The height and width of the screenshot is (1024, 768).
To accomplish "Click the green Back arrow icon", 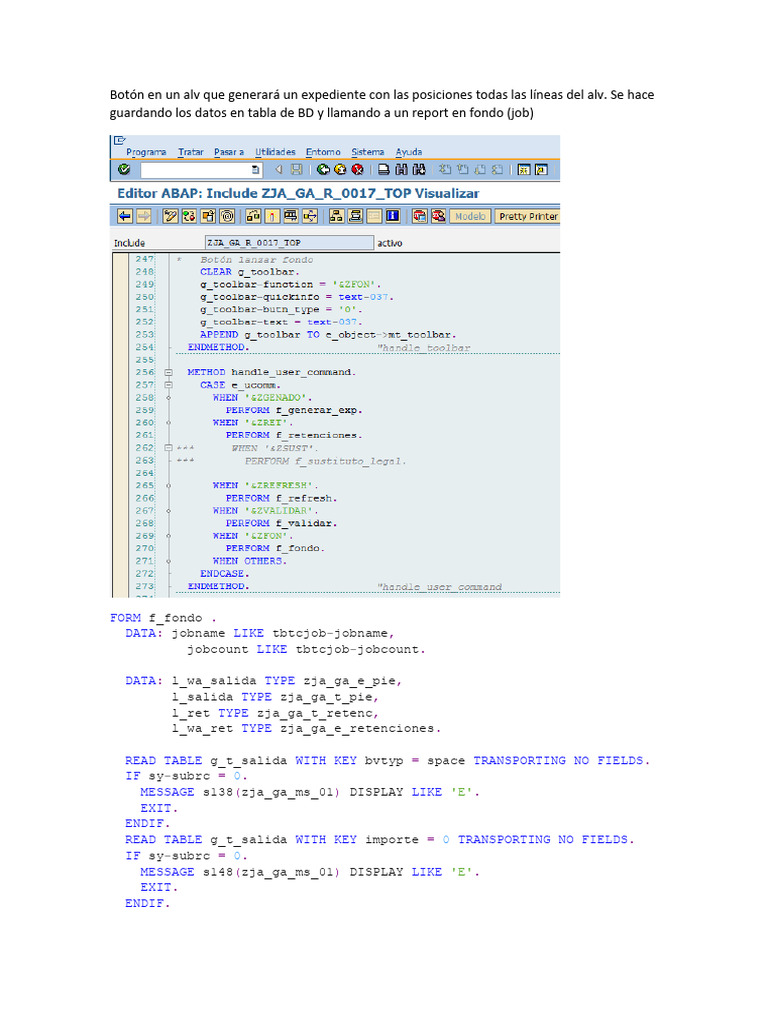I will pos(323,170).
